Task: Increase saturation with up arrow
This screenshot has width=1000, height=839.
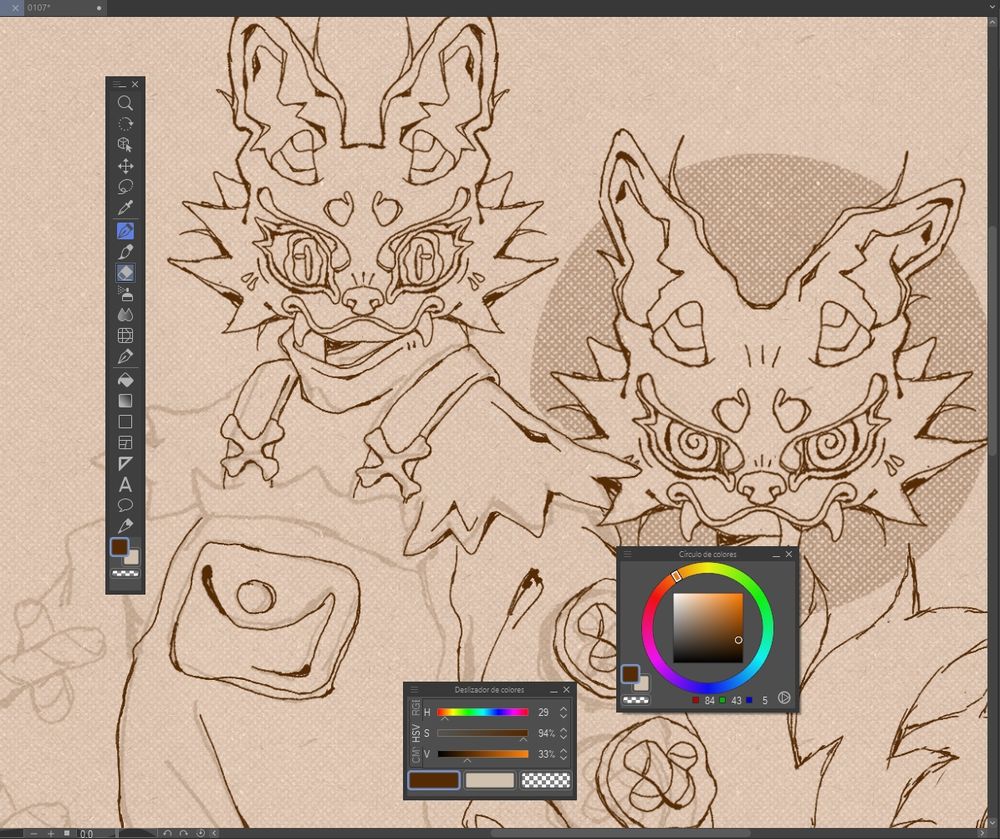Action: click(x=564, y=729)
